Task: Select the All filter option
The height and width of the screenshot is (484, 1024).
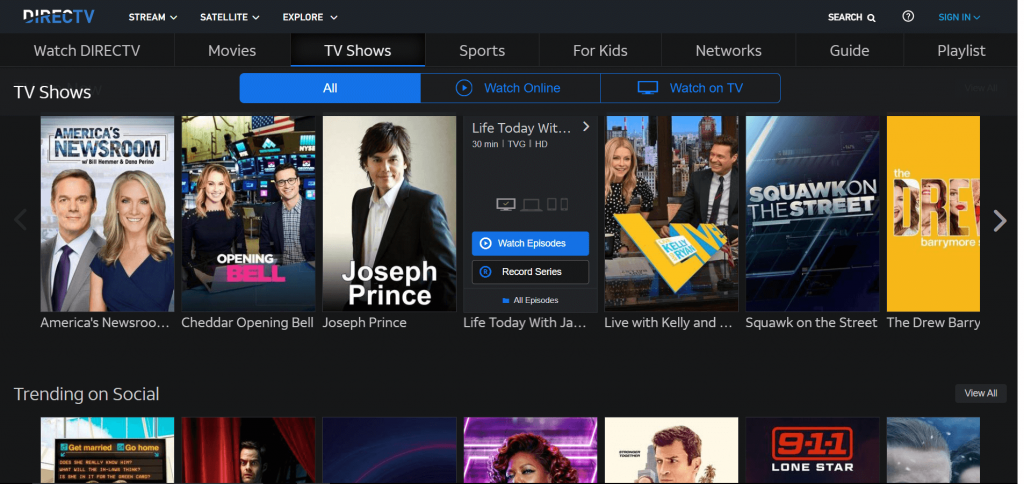Action: 330,88
